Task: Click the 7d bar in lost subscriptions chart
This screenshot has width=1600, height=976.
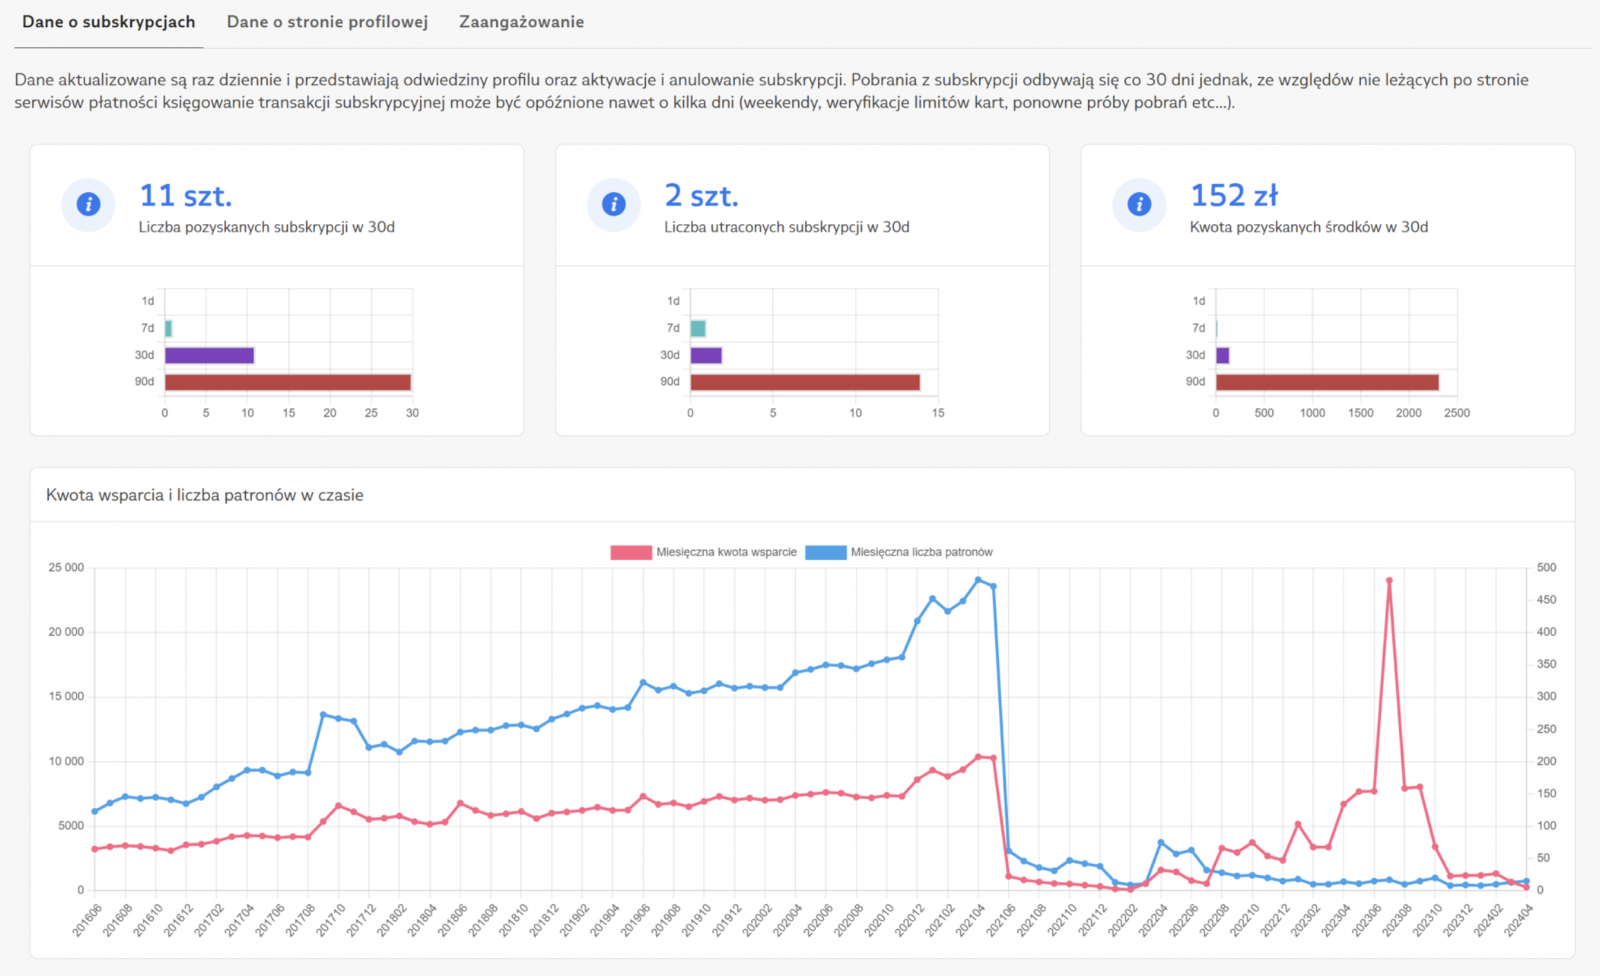Action: click(698, 328)
